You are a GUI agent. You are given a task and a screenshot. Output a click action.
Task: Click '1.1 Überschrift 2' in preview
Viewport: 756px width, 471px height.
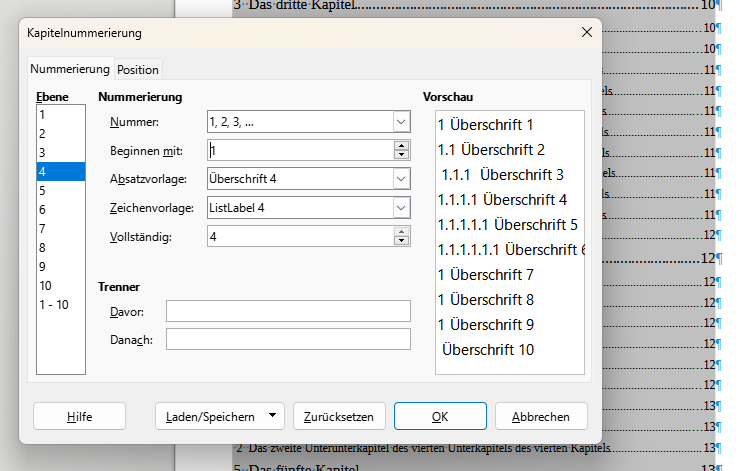(491, 150)
